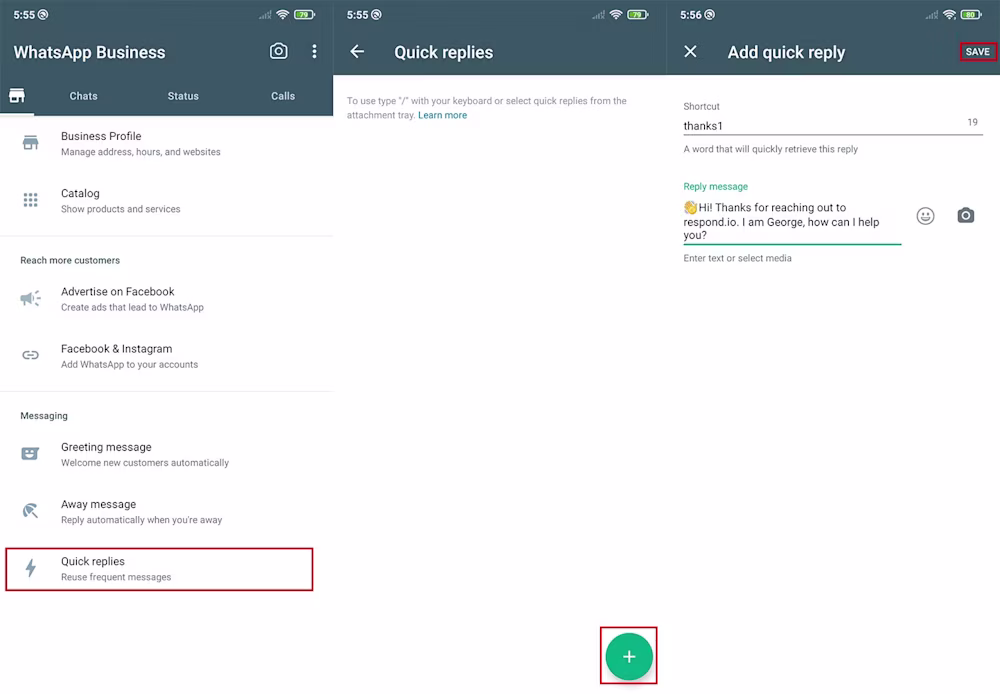
Task: Save the quick reply
Action: (977, 52)
